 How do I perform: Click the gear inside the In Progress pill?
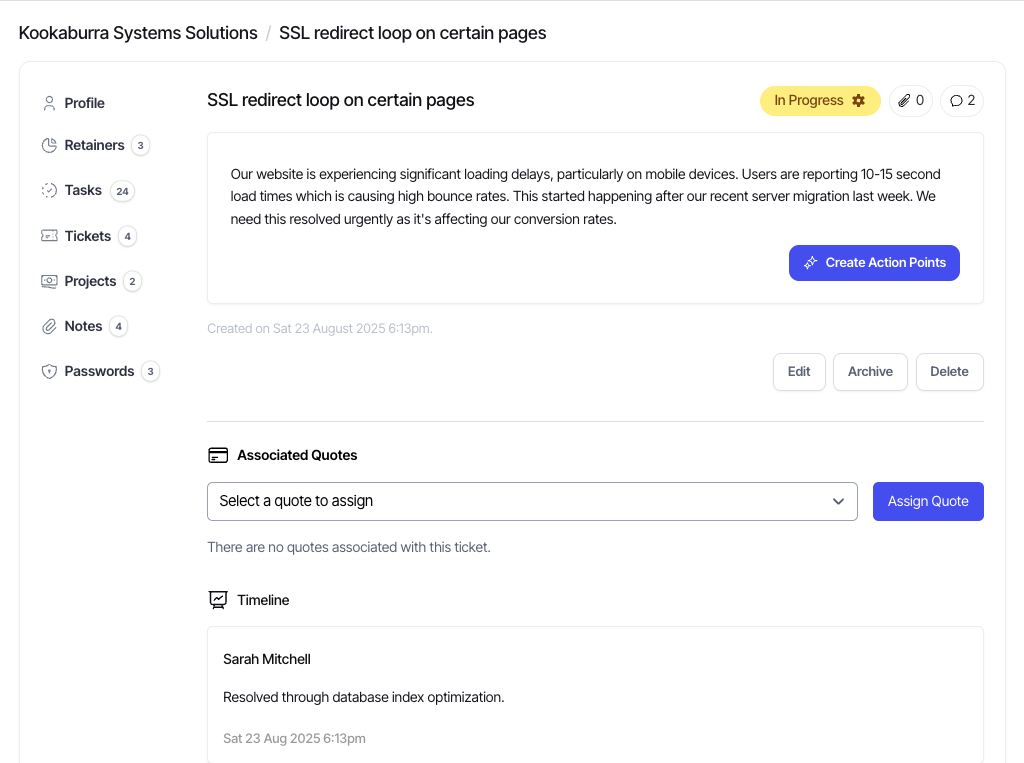click(x=858, y=100)
